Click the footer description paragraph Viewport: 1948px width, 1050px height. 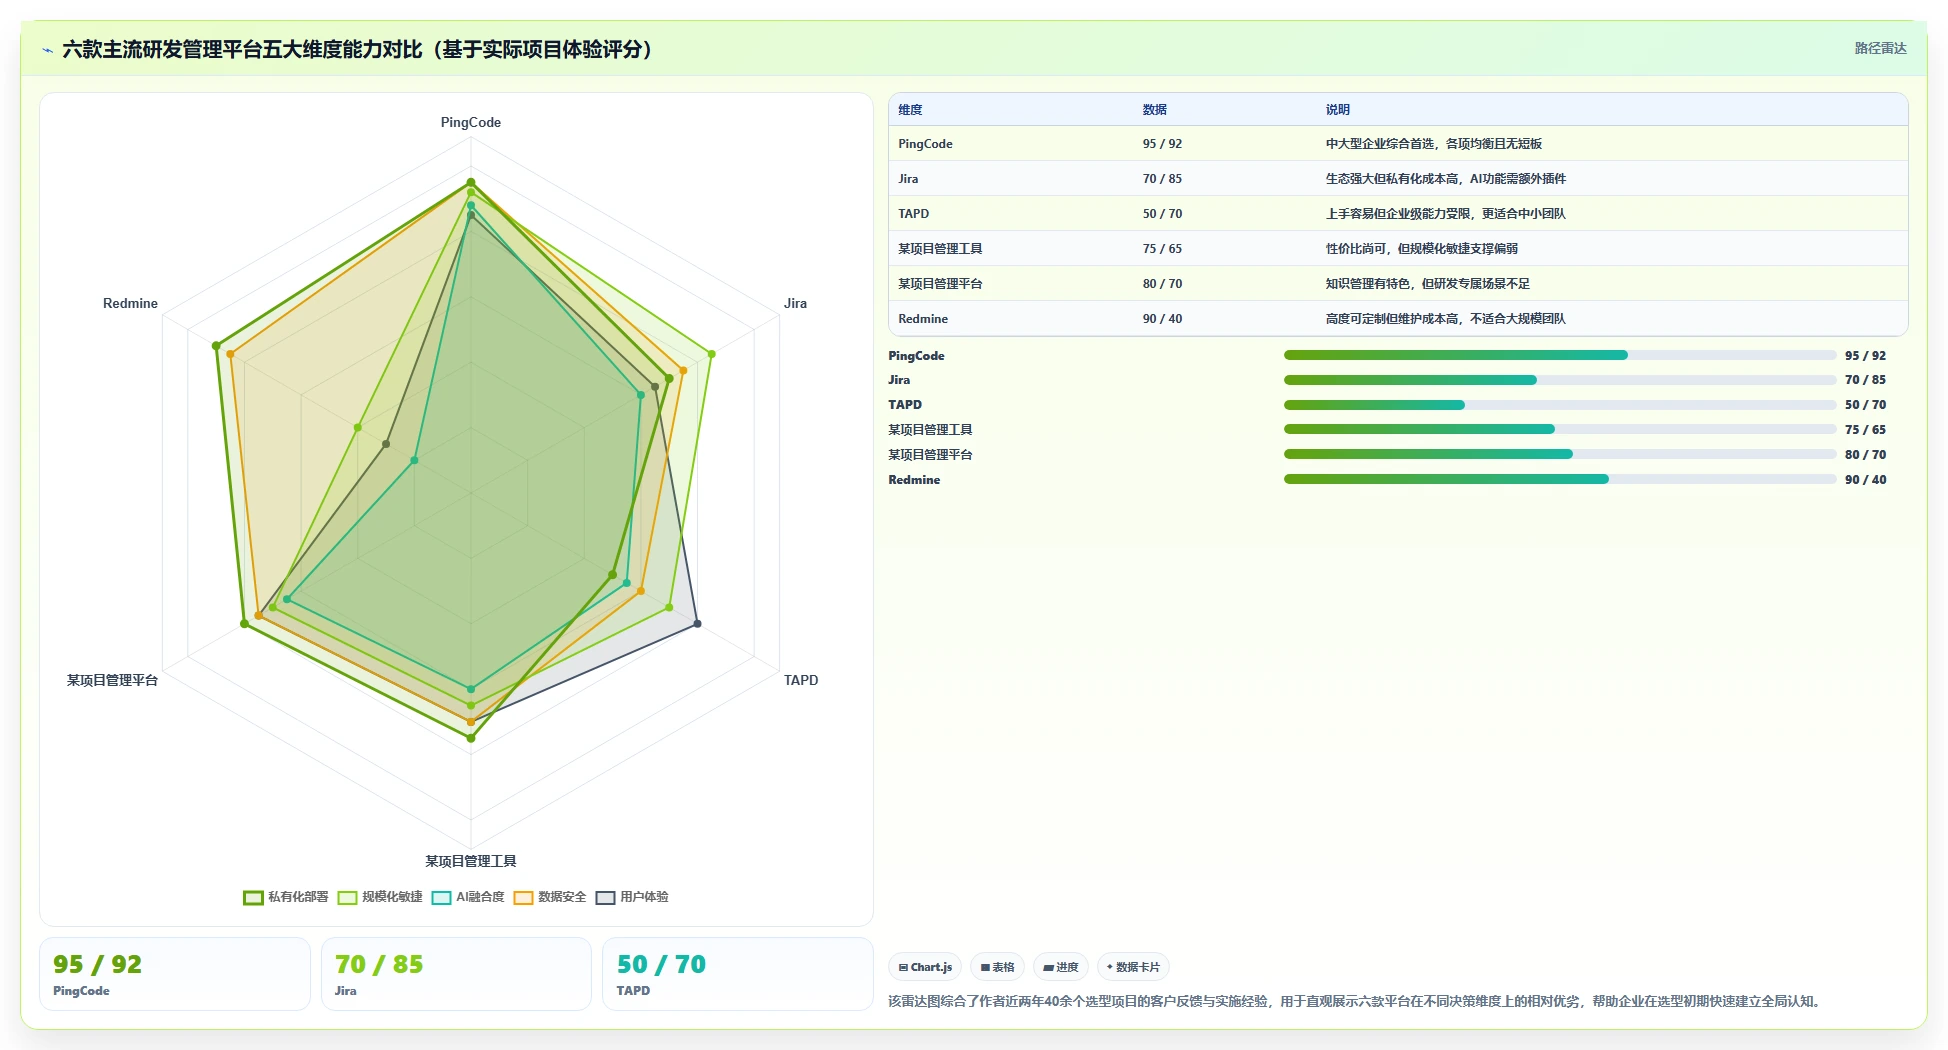(x=1355, y=1001)
